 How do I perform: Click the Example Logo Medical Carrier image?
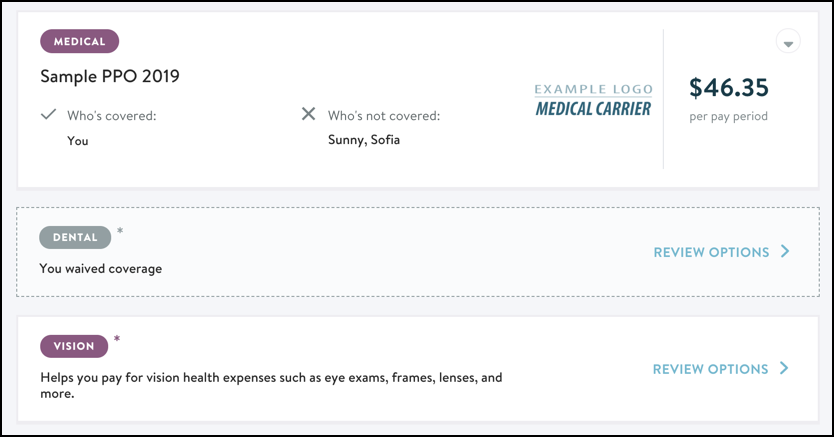pyautogui.click(x=593, y=100)
